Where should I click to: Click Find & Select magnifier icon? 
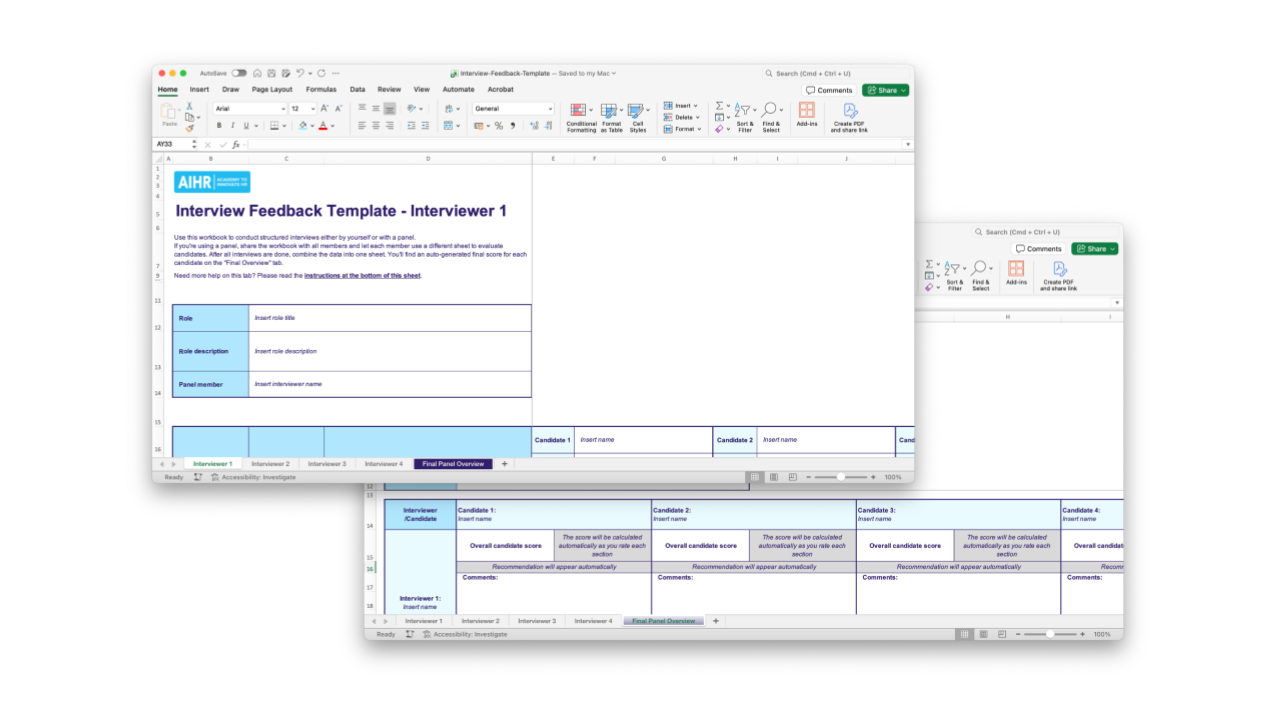(x=770, y=112)
